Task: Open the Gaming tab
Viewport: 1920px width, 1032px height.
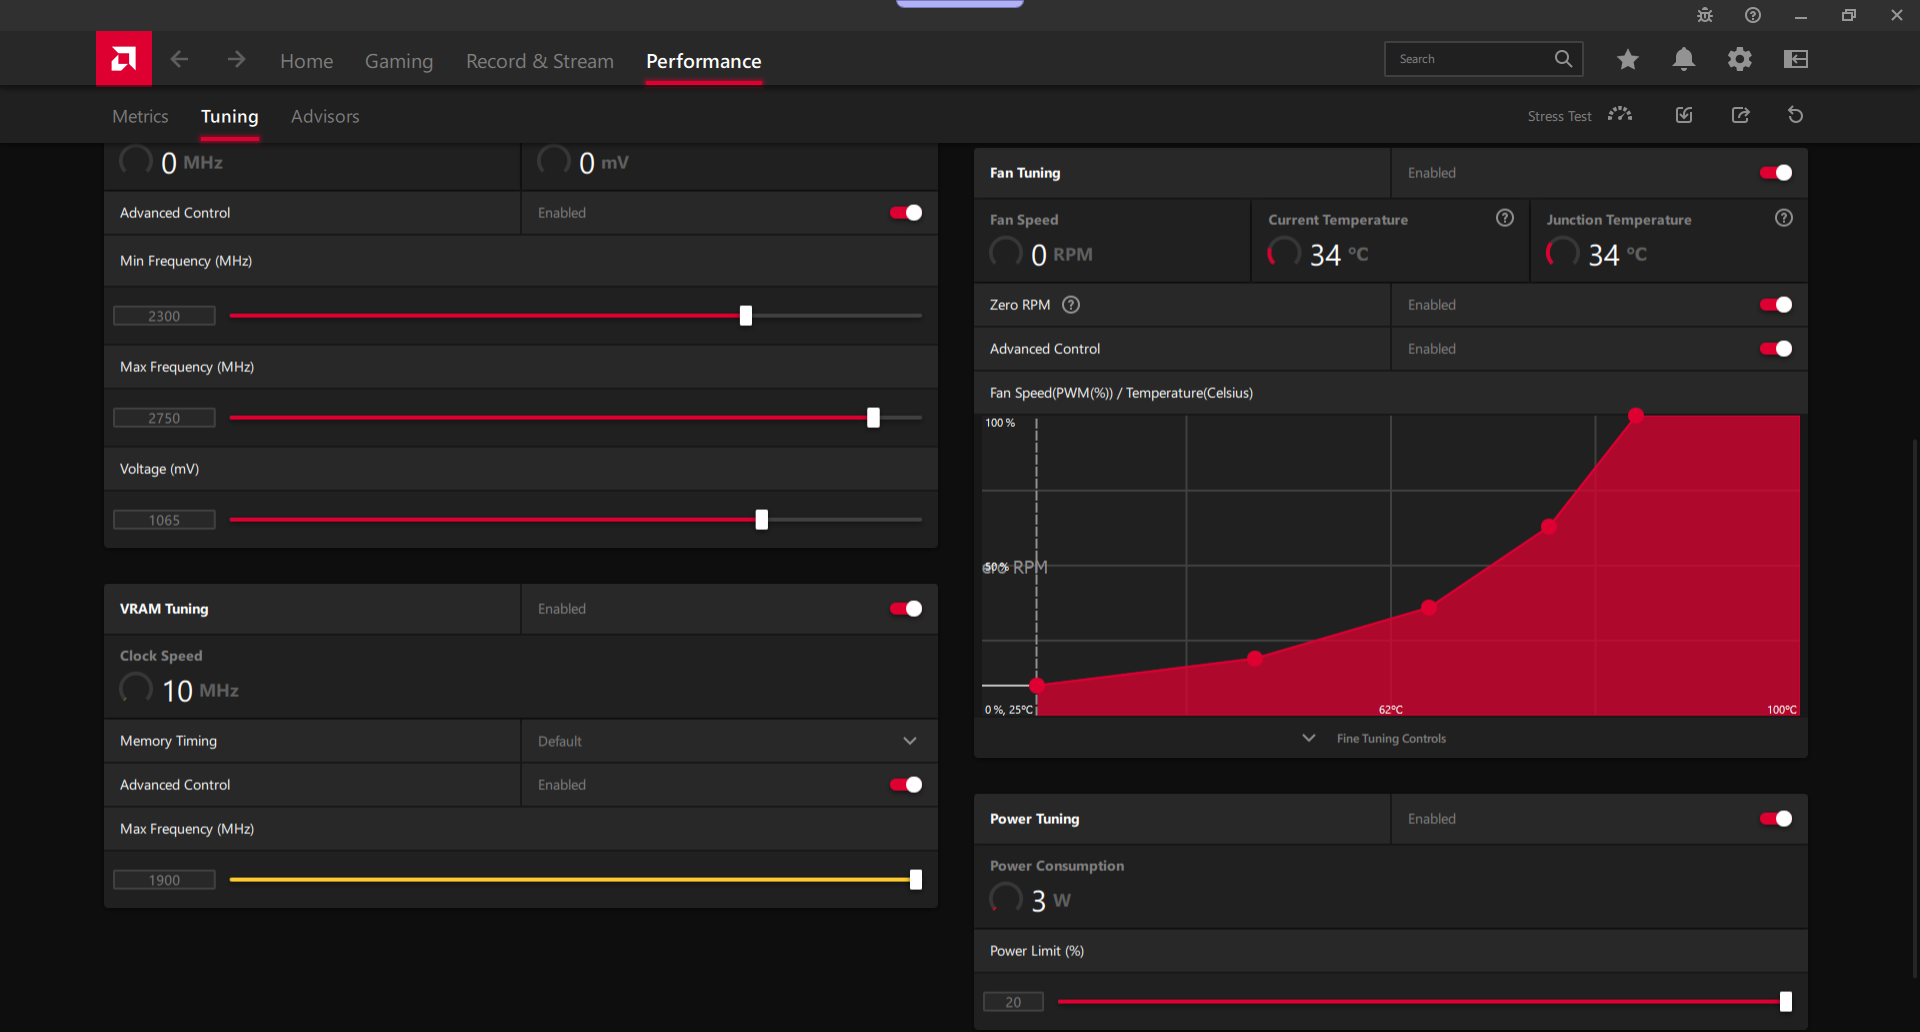Action: [399, 61]
